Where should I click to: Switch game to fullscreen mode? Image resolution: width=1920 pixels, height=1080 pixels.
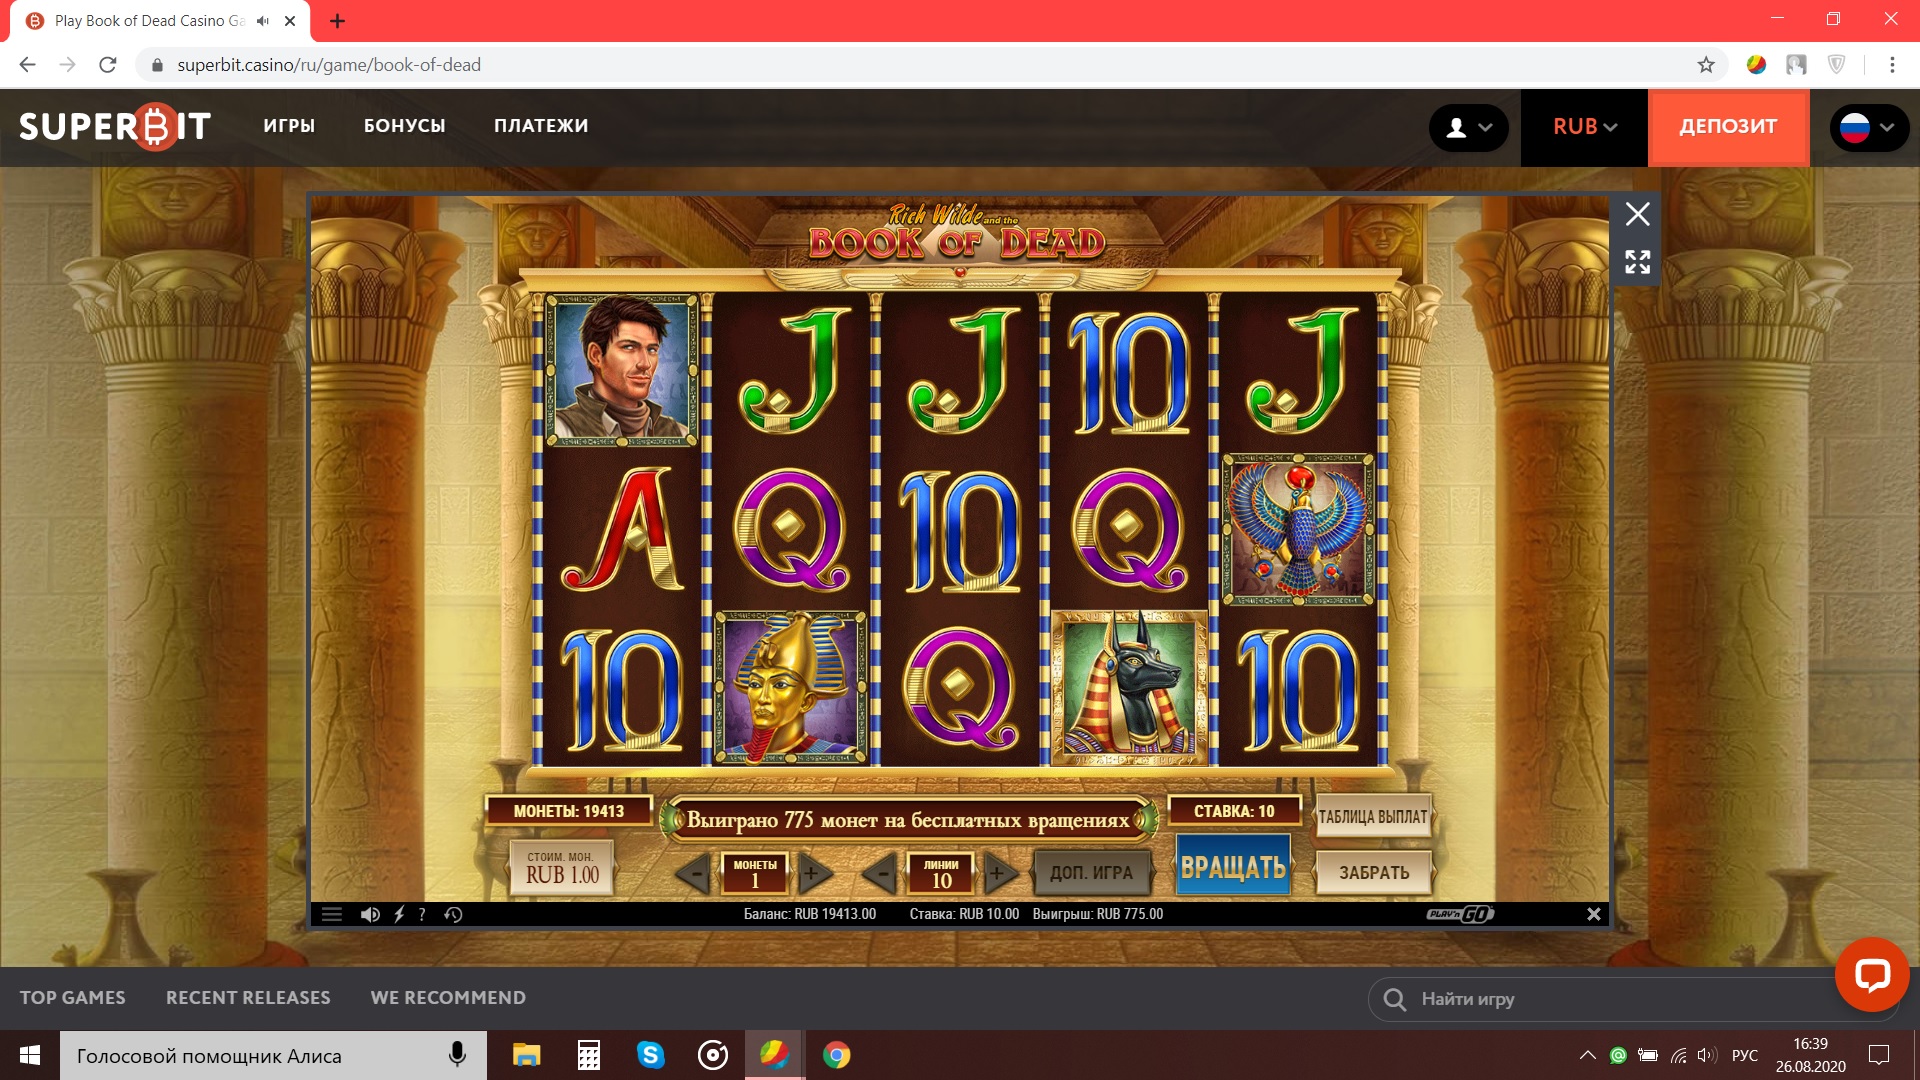pyautogui.click(x=1637, y=262)
